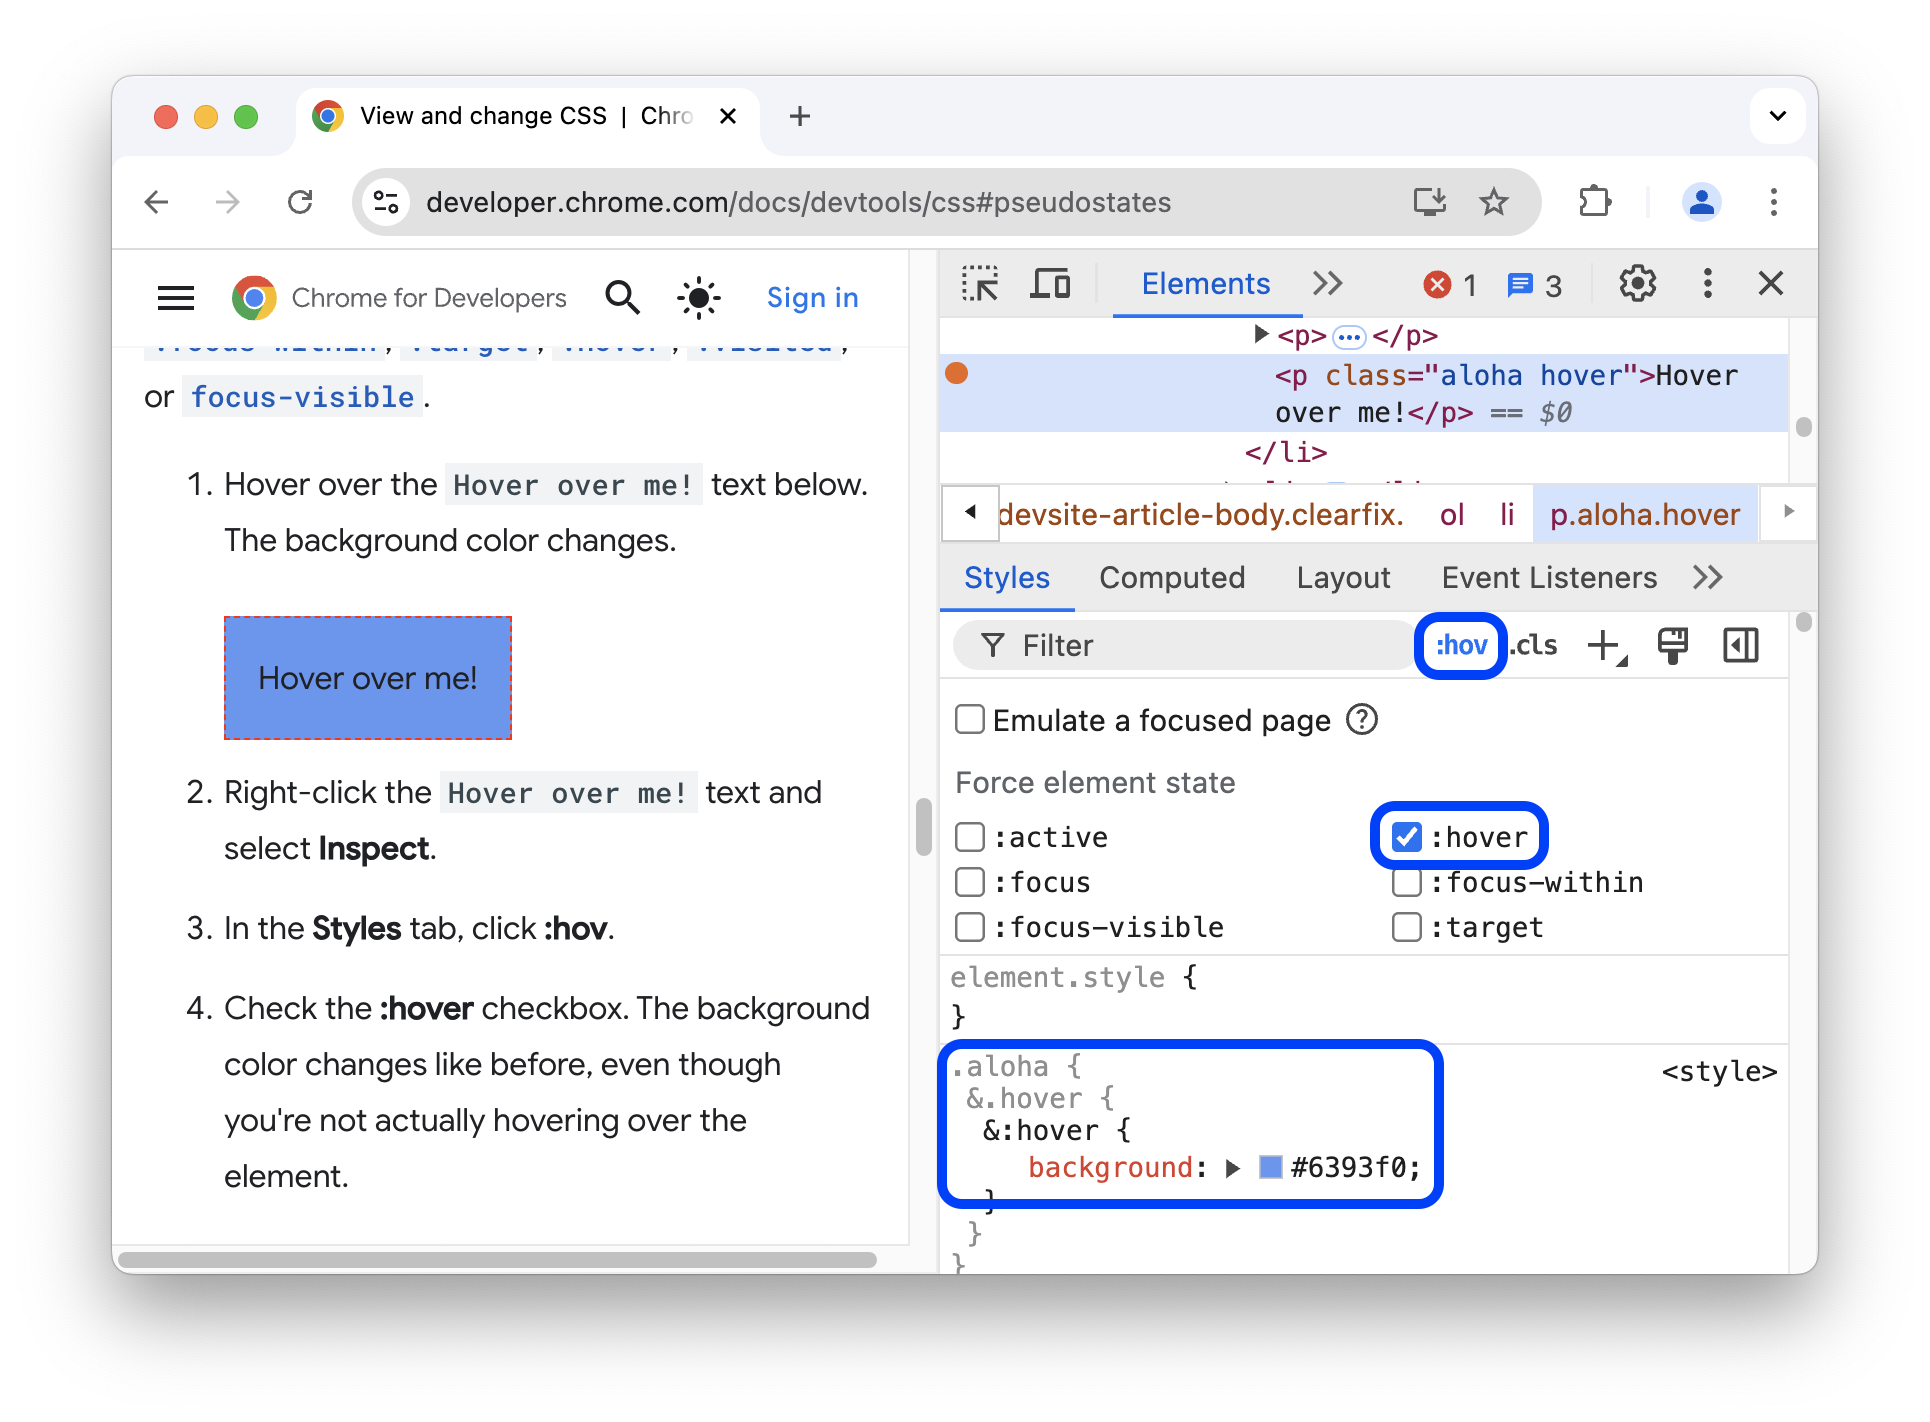
Task: Click the Filter styles input field
Action: [1190, 644]
